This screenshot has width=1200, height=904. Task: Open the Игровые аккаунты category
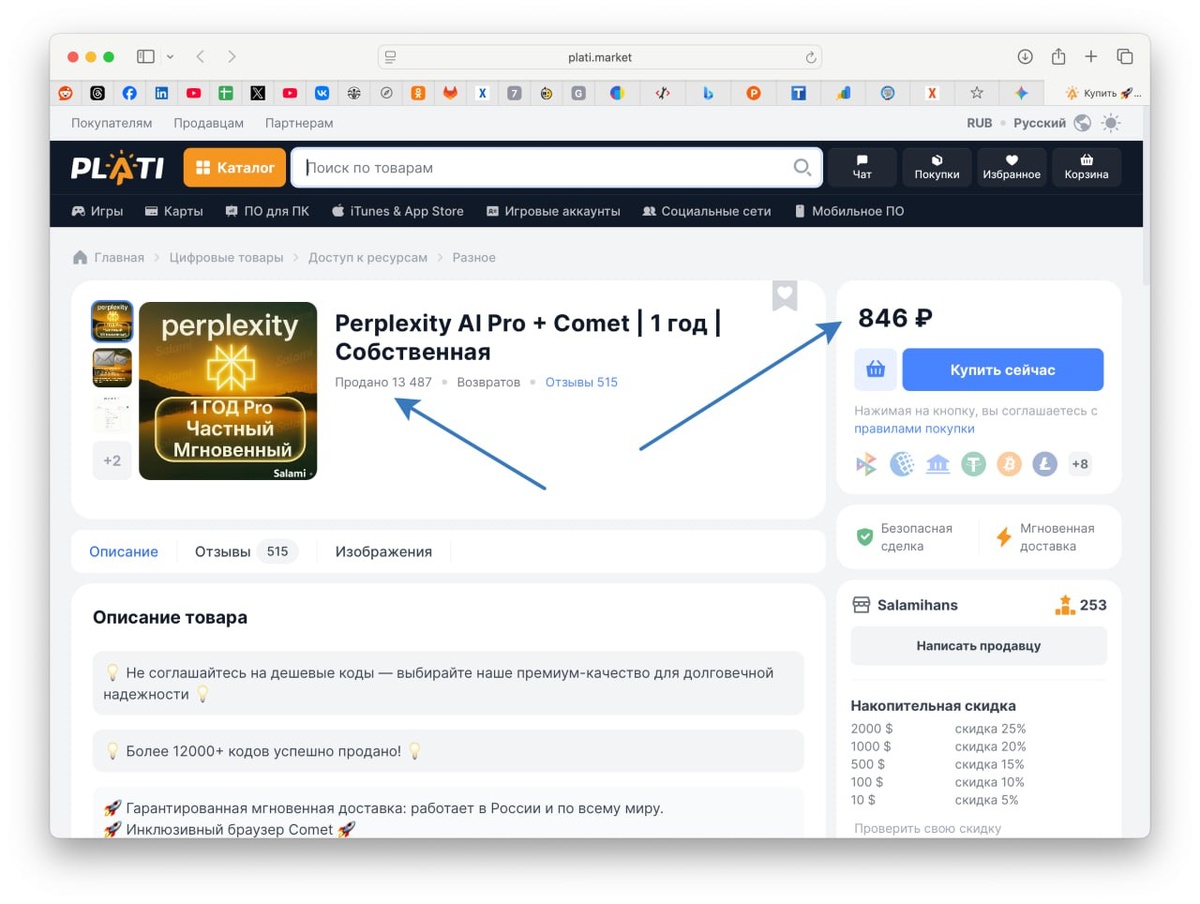553,211
